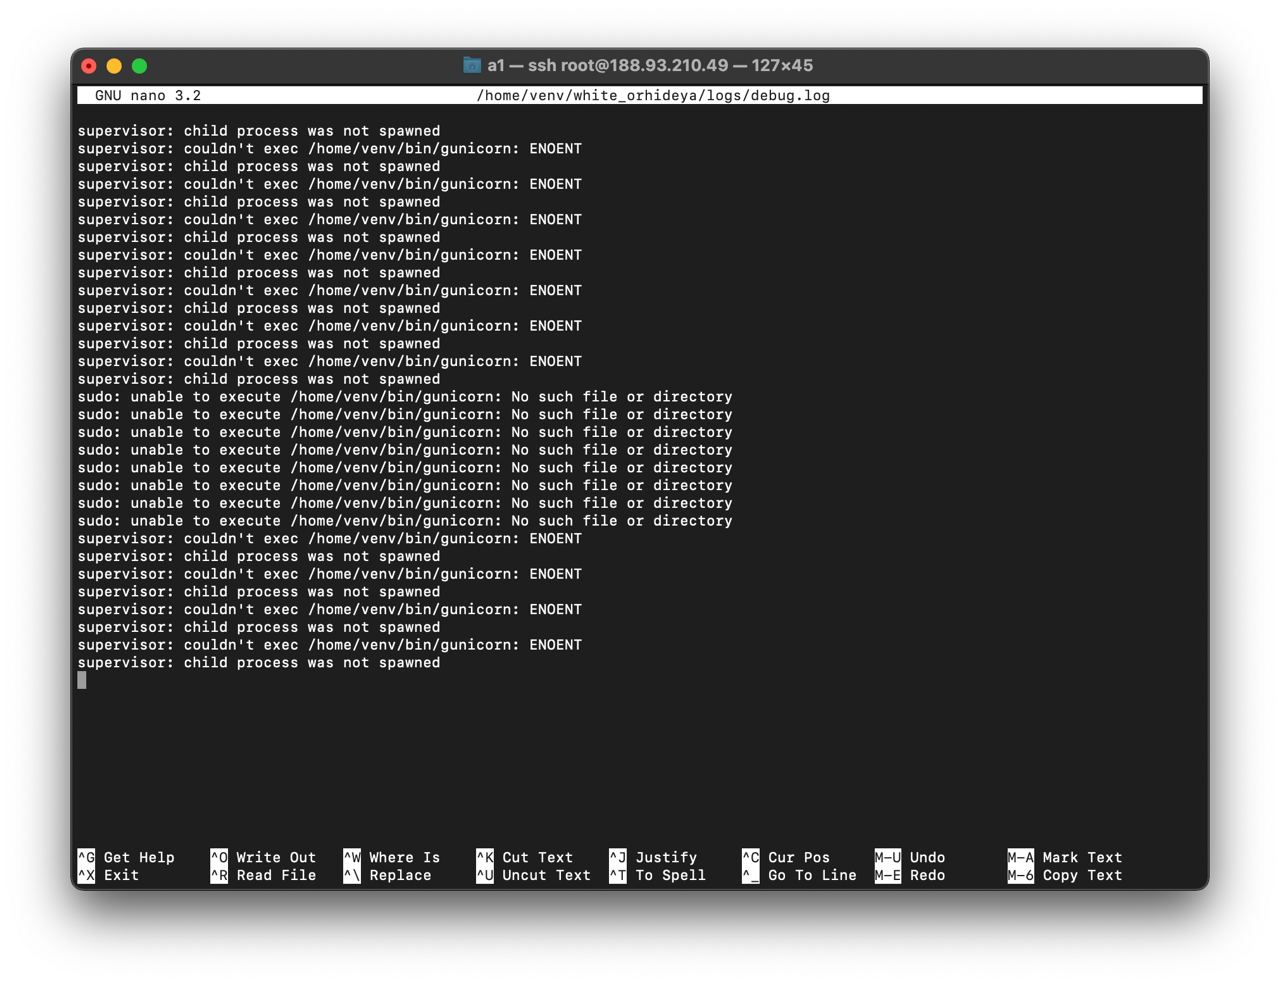
Task: Click the ^C Cur Pos shortcut
Action: click(x=786, y=858)
